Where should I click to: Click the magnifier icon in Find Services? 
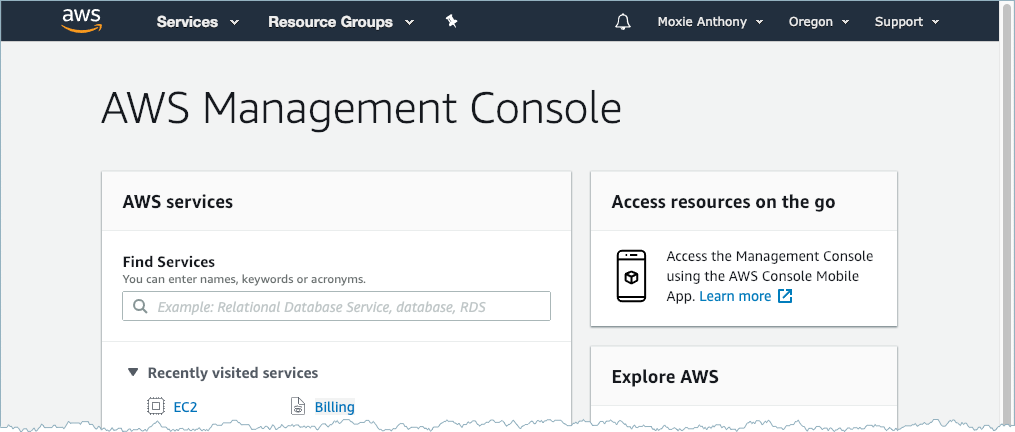point(140,306)
